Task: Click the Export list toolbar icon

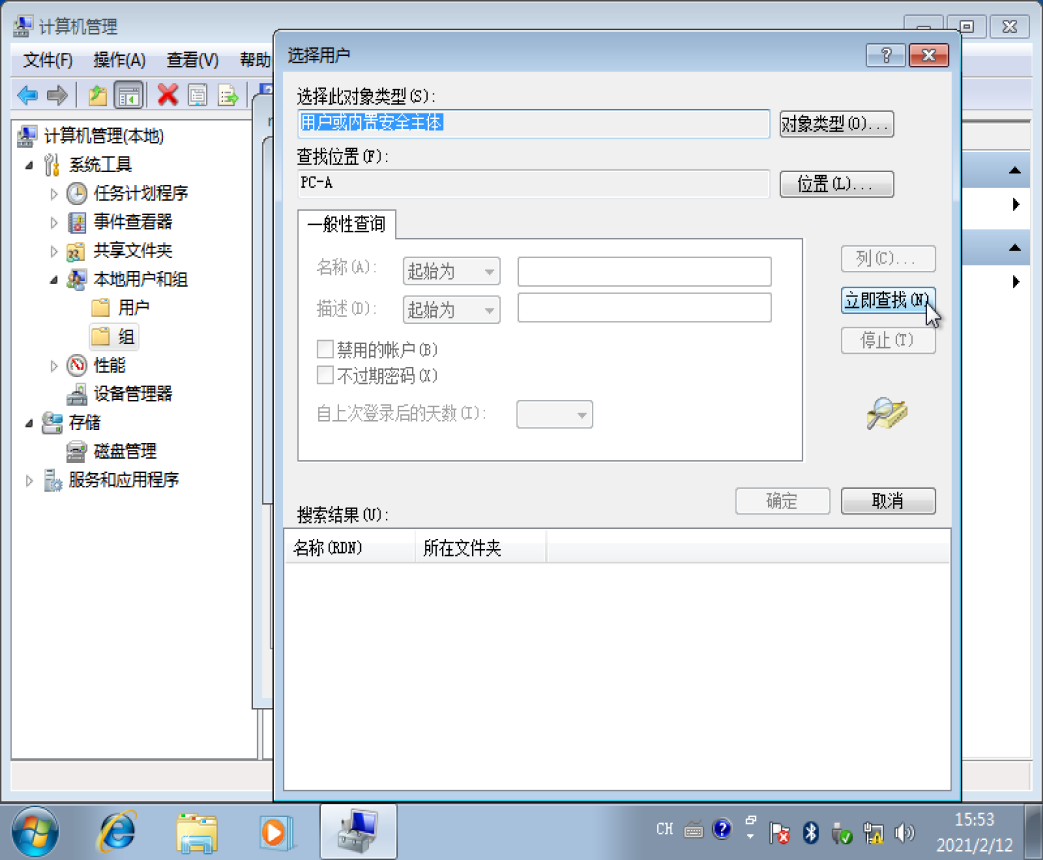Action: tap(227, 96)
